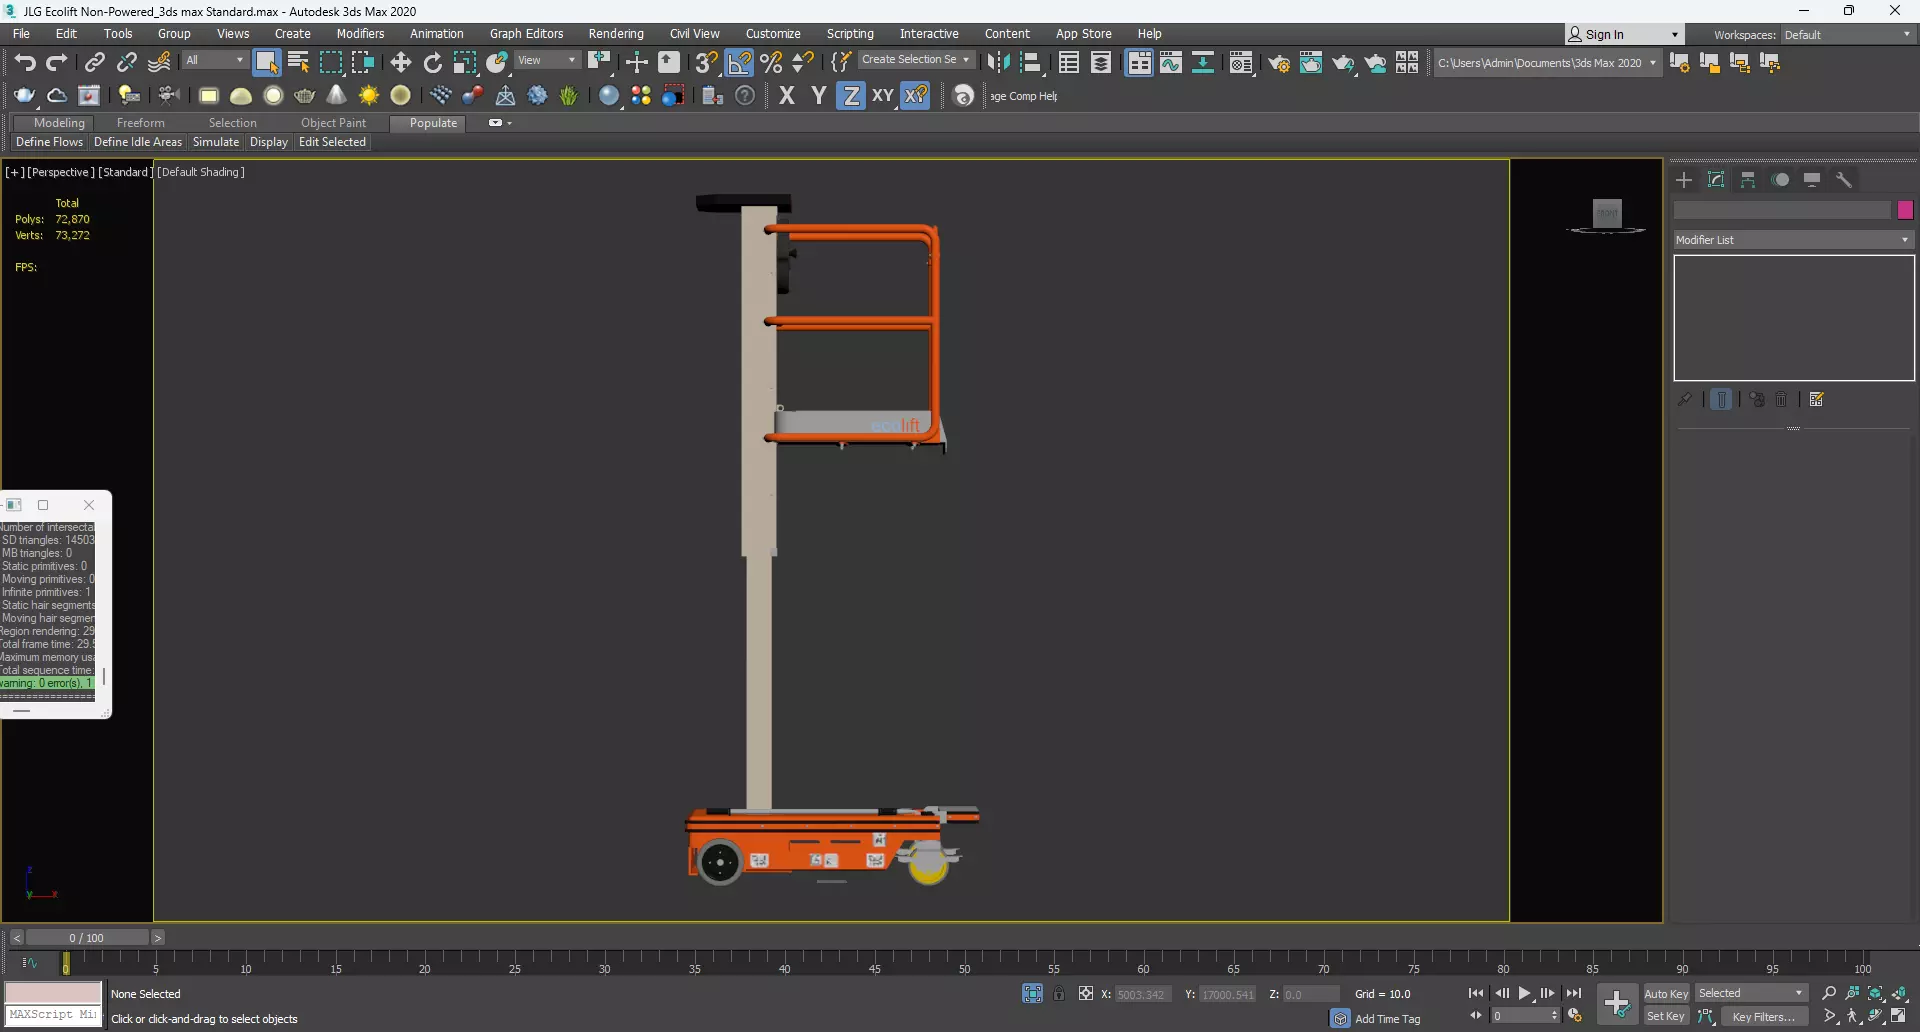Toggle Selection Lock padlock in status bar

pos(1059,993)
